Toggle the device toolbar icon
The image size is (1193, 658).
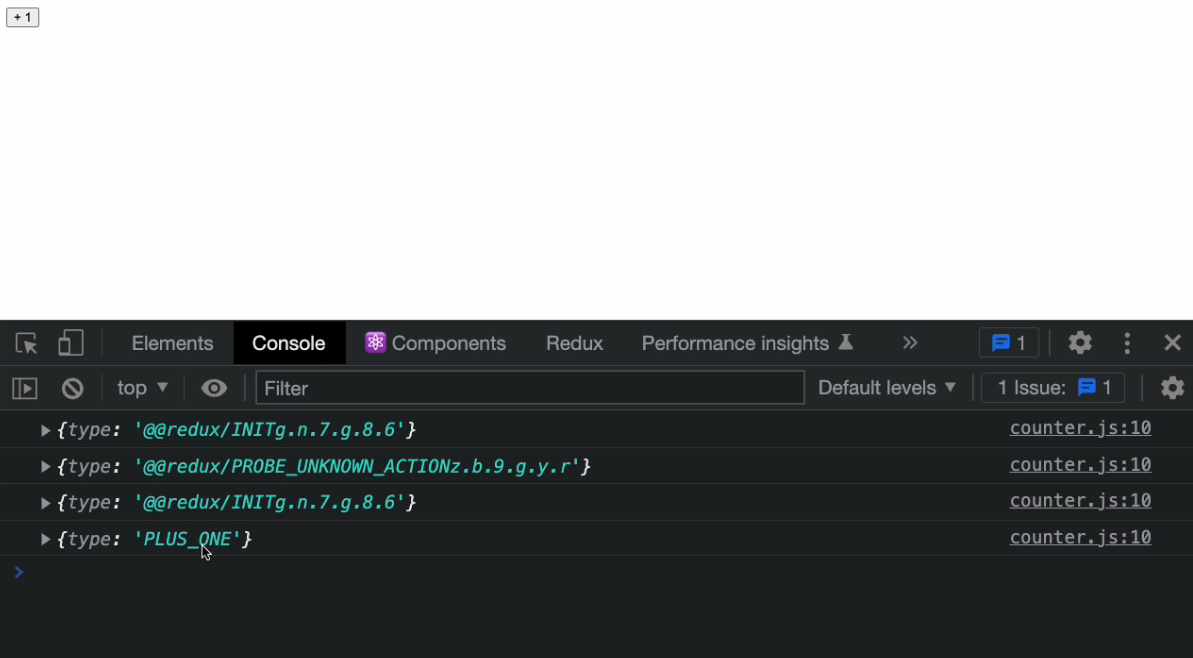click(x=71, y=343)
